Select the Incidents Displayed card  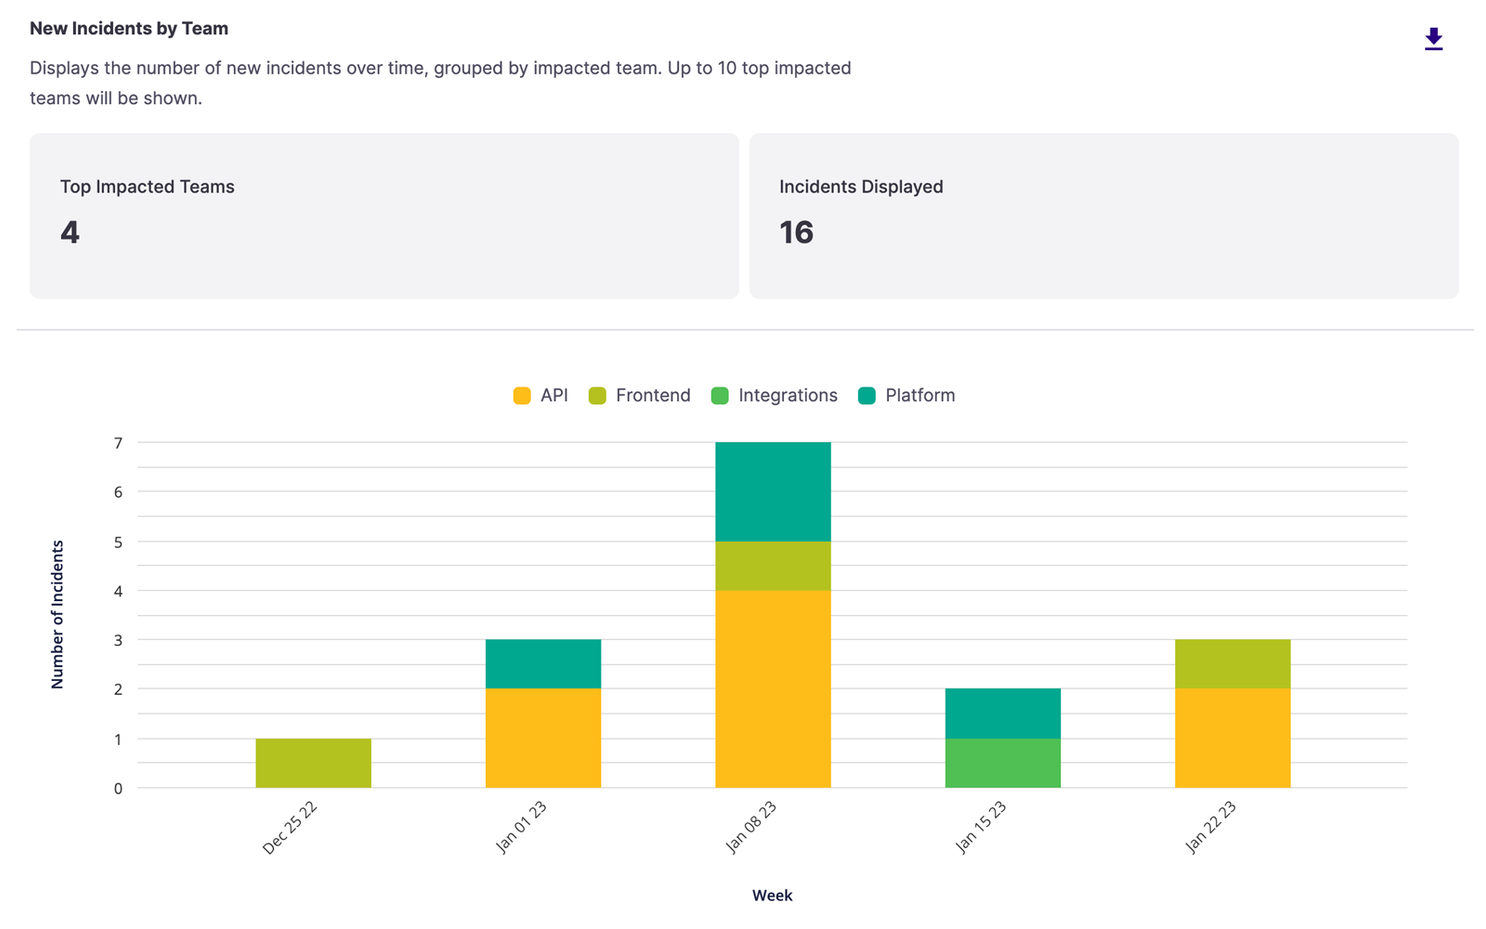(1104, 216)
